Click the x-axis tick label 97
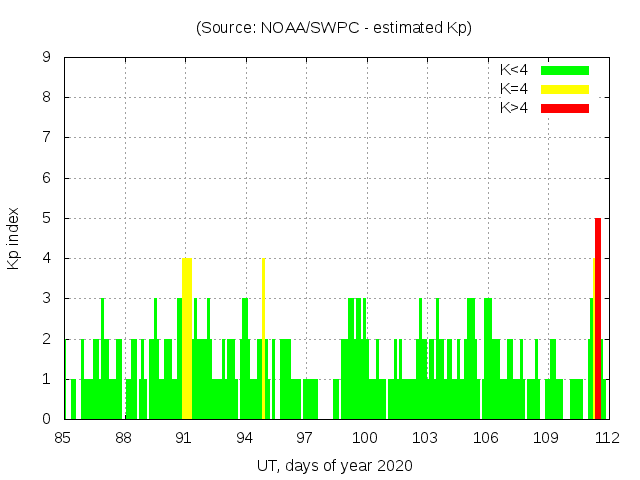This screenshot has height=480, width=640. tap(305, 438)
